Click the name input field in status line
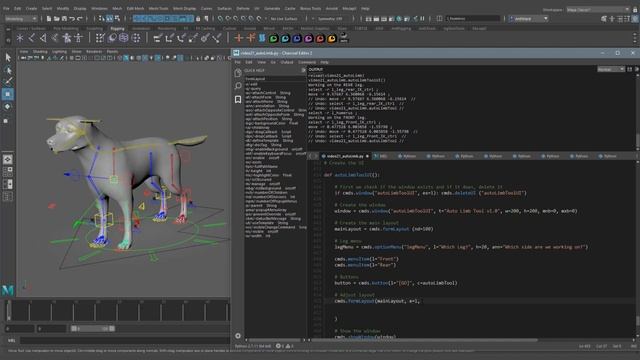The image size is (640, 360). (473, 18)
